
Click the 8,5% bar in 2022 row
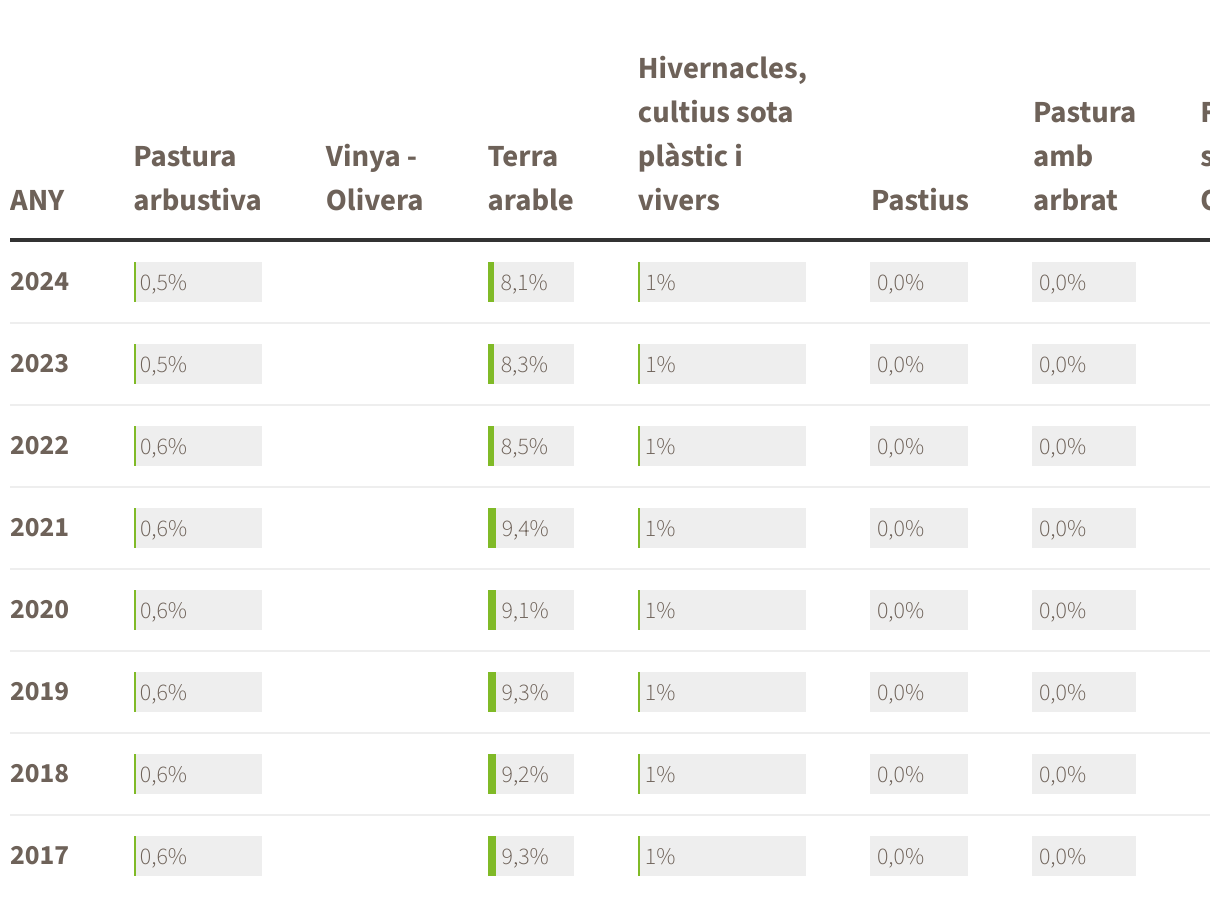(531, 446)
